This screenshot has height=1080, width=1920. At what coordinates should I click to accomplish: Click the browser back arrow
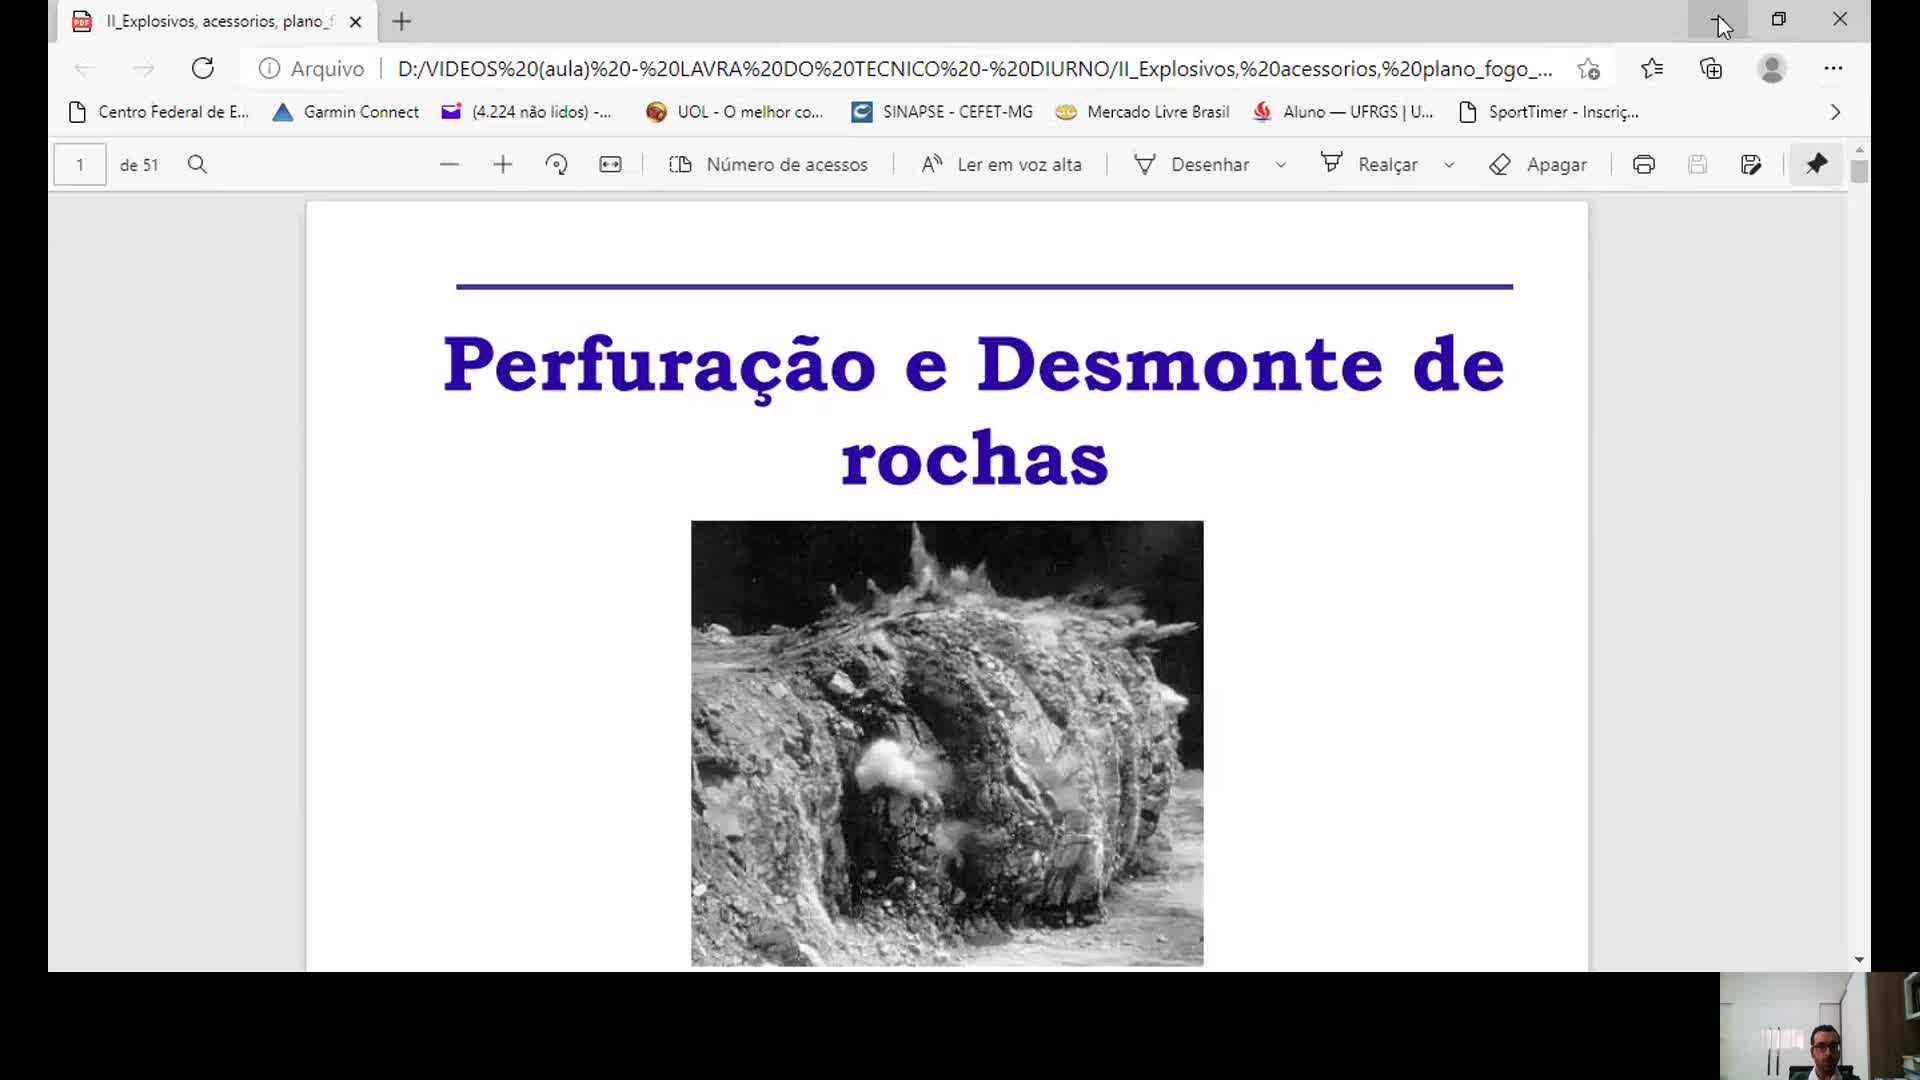click(84, 69)
